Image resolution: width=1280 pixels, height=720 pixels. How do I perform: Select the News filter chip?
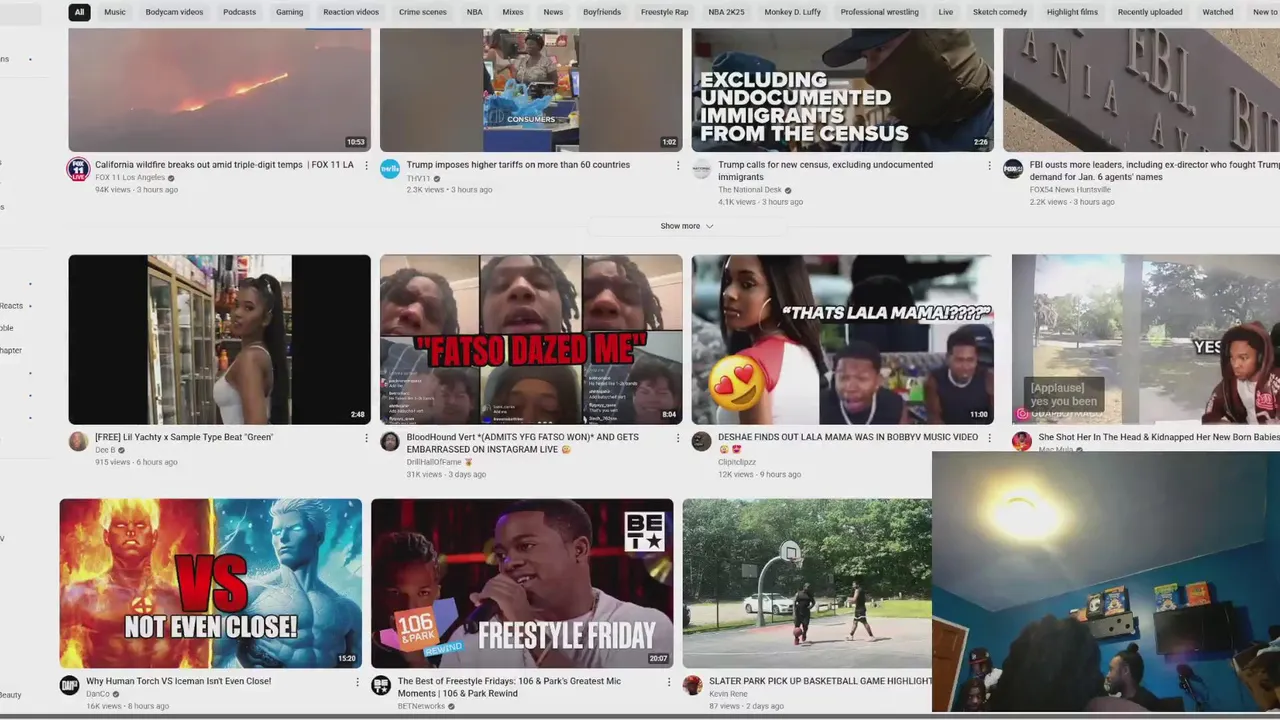(x=553, y=12)
